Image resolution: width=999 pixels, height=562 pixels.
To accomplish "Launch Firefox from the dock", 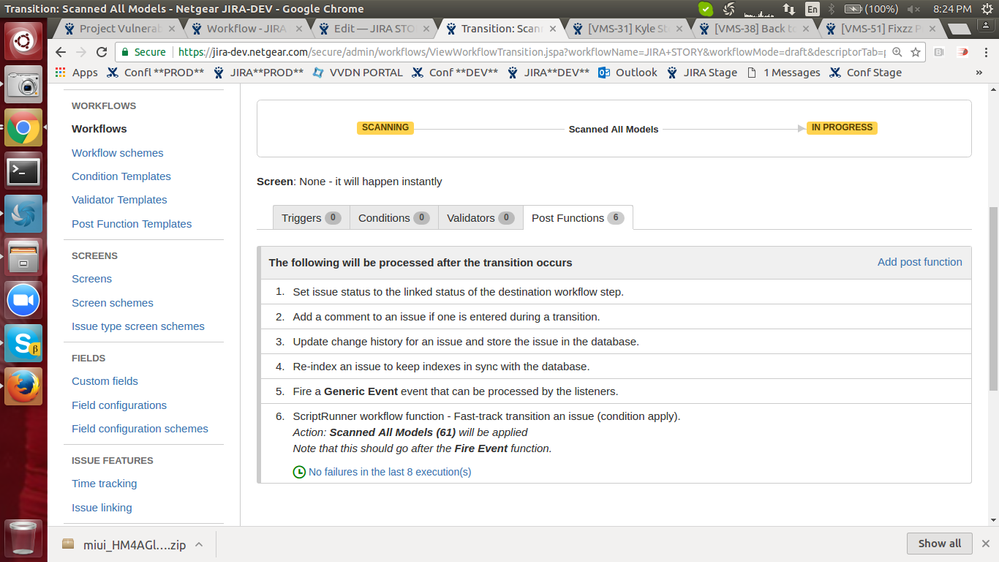I will coord(24,386).
